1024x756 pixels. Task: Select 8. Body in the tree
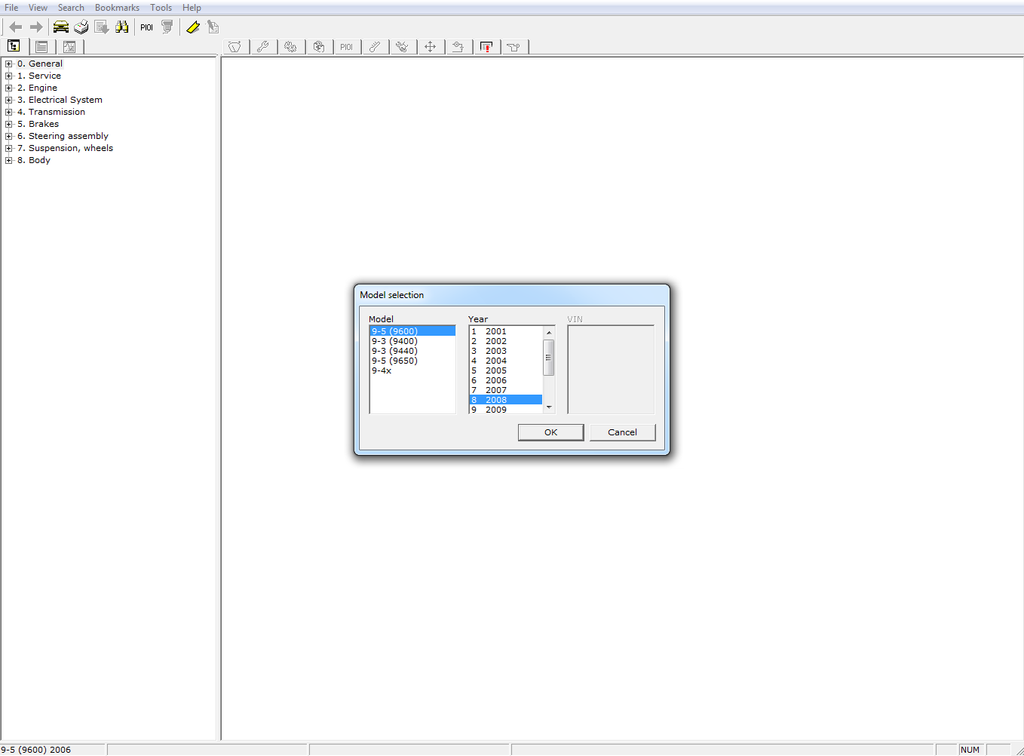coord(39,160)
